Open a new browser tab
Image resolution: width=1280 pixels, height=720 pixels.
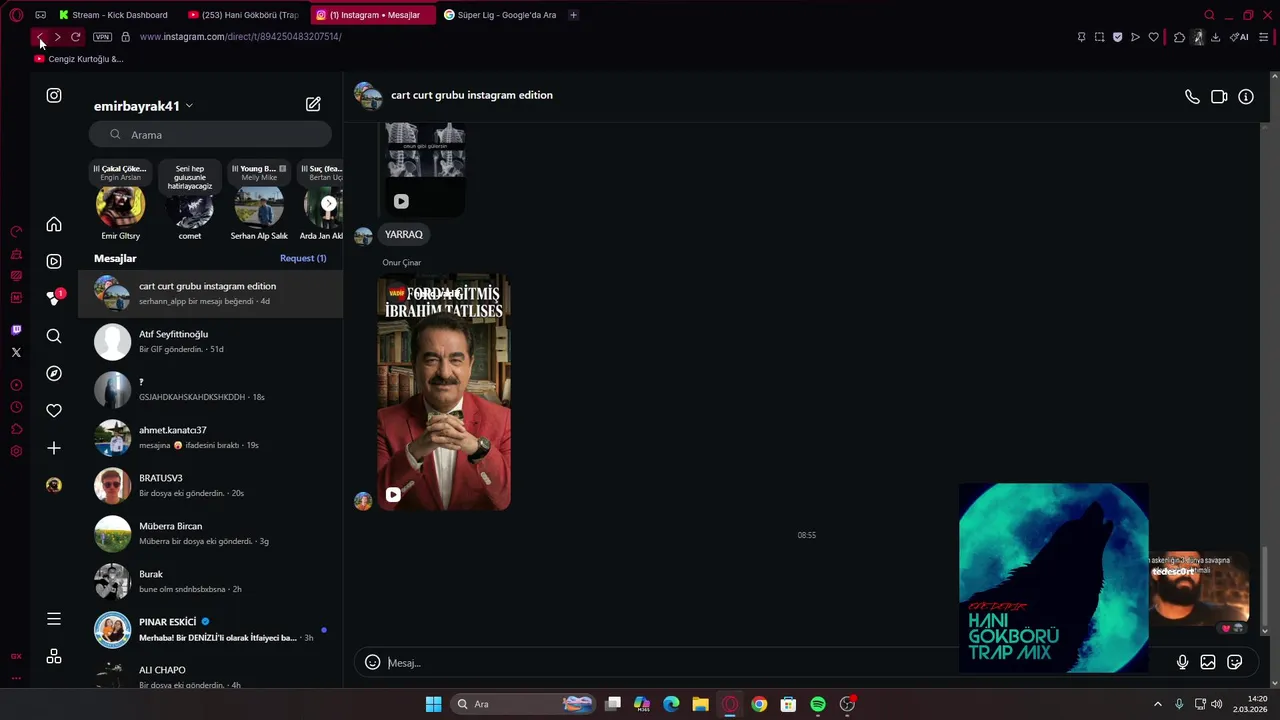click(573, 15)
